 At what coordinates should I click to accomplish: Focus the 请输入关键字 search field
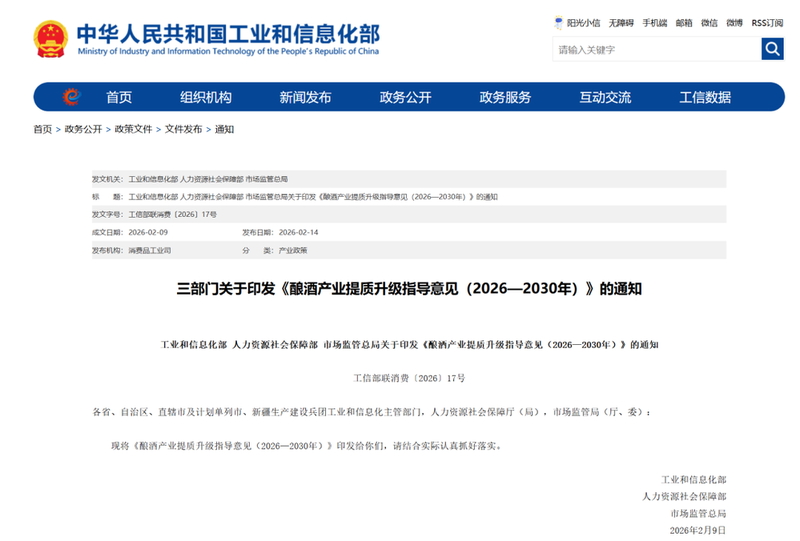657,50
